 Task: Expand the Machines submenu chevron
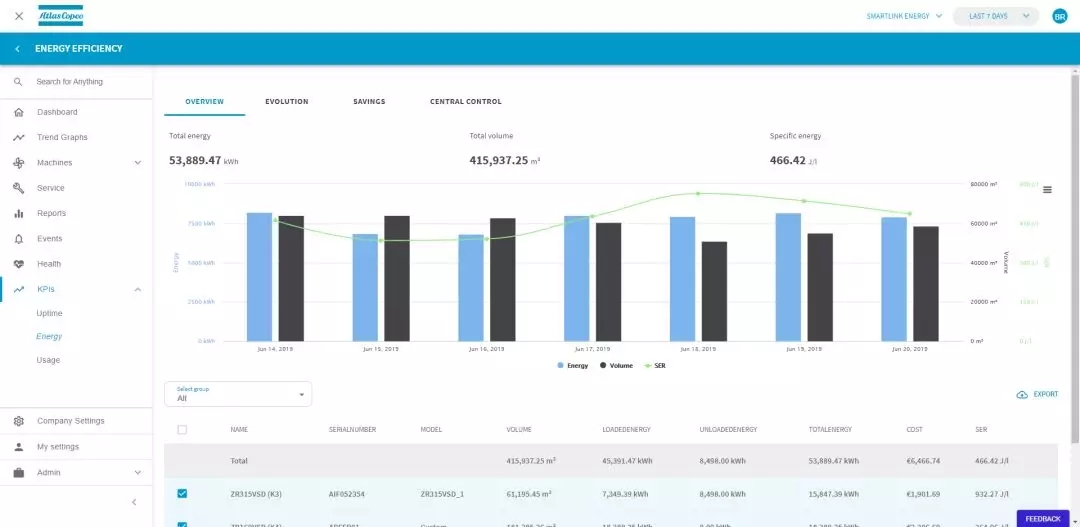coord(138,163)
